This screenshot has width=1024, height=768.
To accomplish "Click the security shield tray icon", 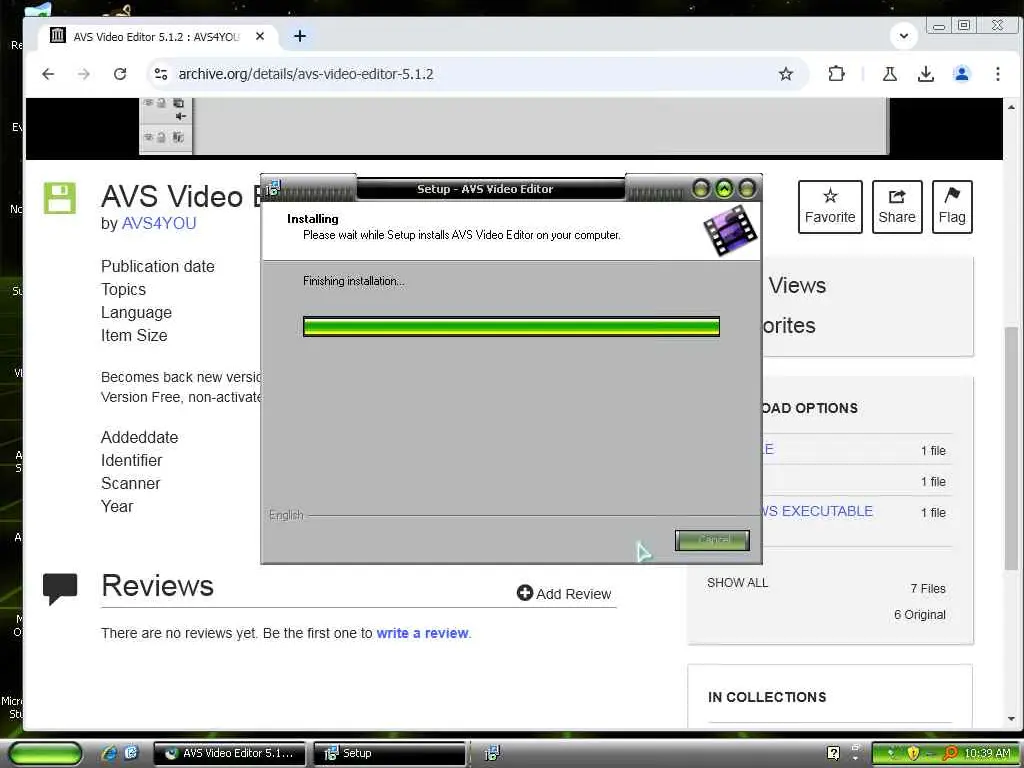I will (x=913, y=753).
